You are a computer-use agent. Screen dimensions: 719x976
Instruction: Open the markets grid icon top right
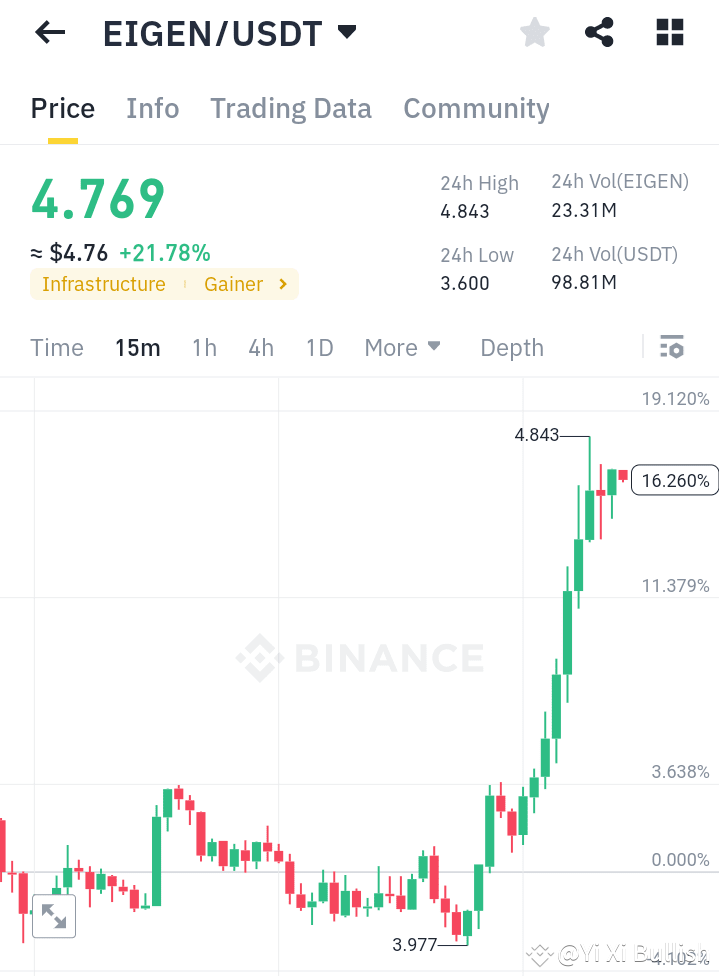[668, 32]
